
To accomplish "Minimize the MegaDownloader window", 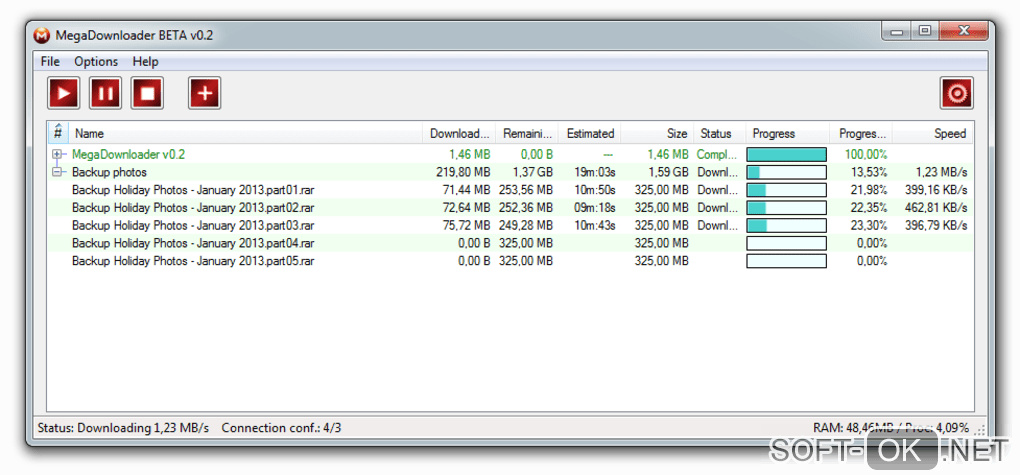I will (898, 31).
